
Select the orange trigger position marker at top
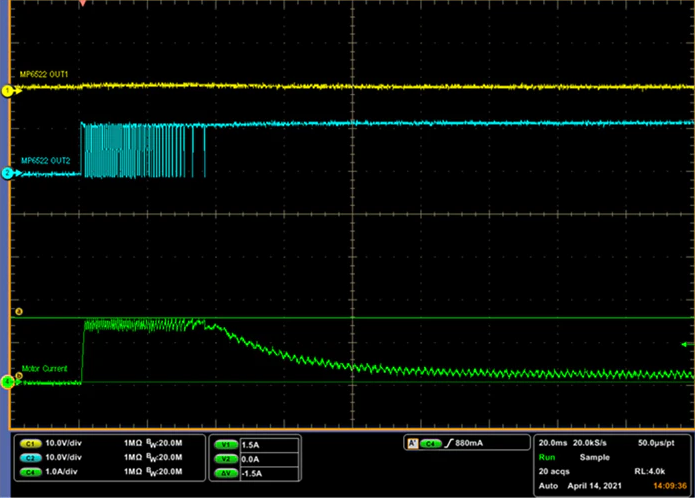point(82,4)
